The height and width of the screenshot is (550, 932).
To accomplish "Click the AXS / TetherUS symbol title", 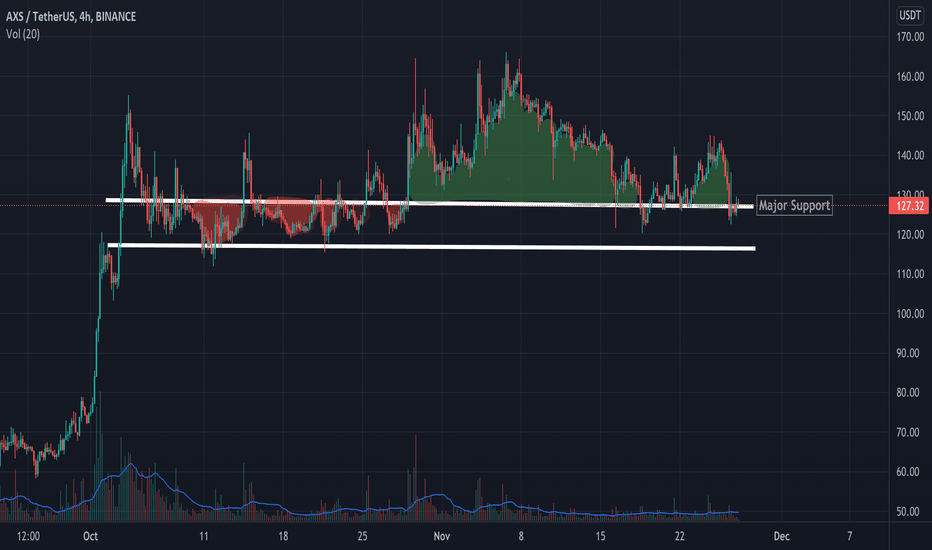I will coord(71,17).
